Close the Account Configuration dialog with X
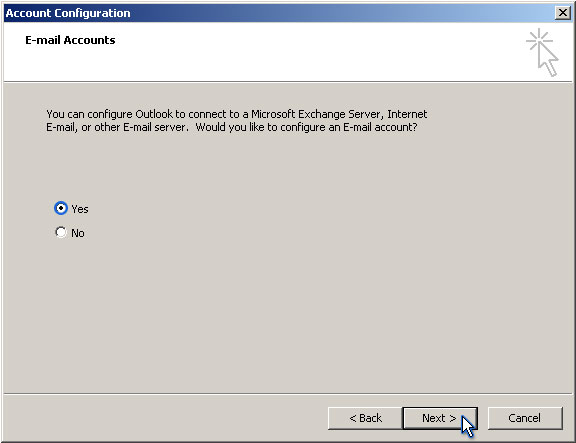The height and width of the screenshot is (443, 576). (563, 13)
